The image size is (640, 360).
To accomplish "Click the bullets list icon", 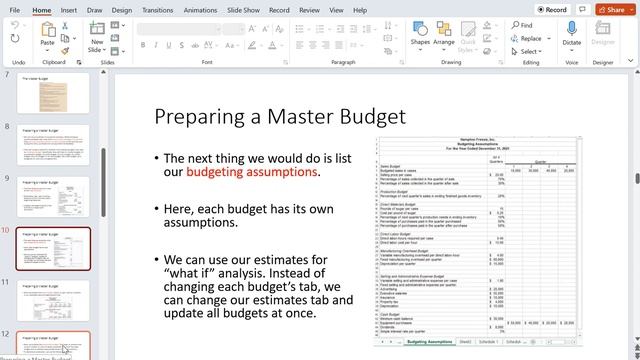I will coord(300,29).
